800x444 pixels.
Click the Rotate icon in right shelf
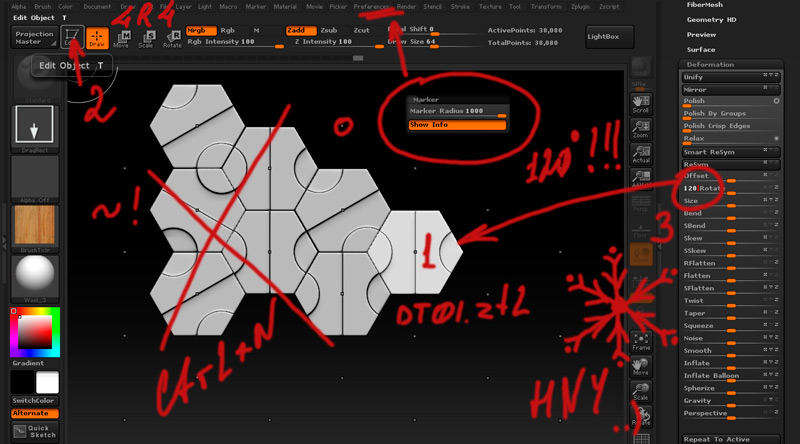(641, 416)
